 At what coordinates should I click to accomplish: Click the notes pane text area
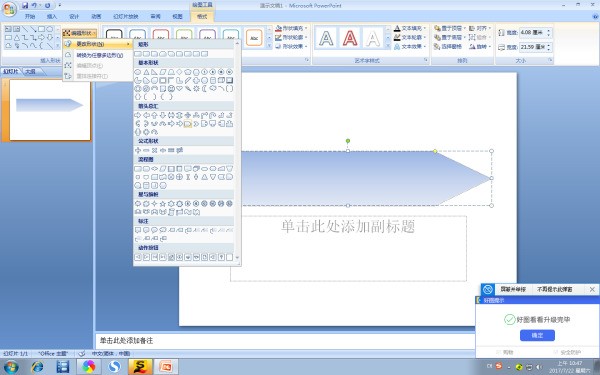[285, 341]
